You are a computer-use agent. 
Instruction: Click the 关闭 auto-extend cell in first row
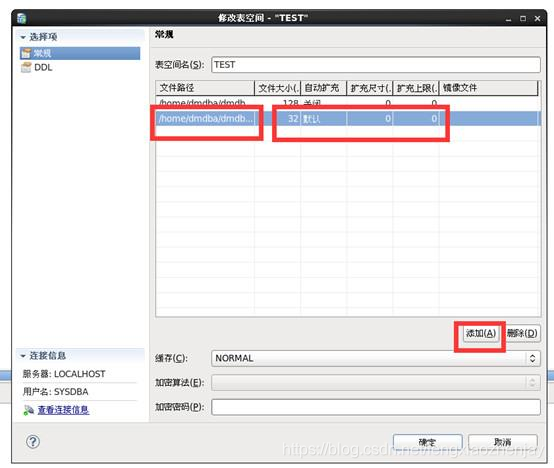323,103
